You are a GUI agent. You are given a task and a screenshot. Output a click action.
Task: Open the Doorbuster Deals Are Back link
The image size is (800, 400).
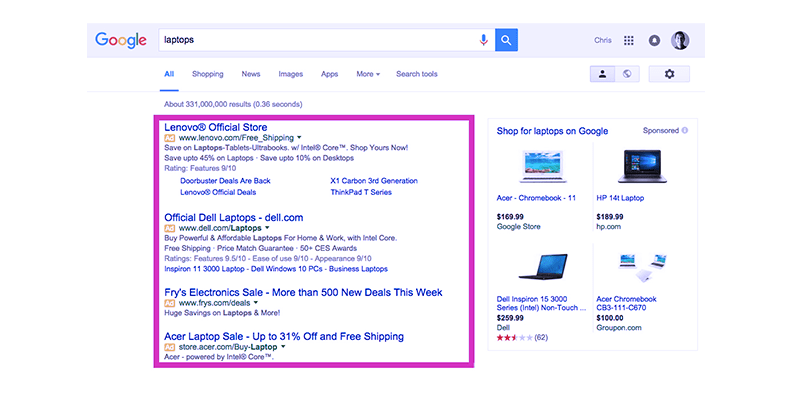[226, 181]
